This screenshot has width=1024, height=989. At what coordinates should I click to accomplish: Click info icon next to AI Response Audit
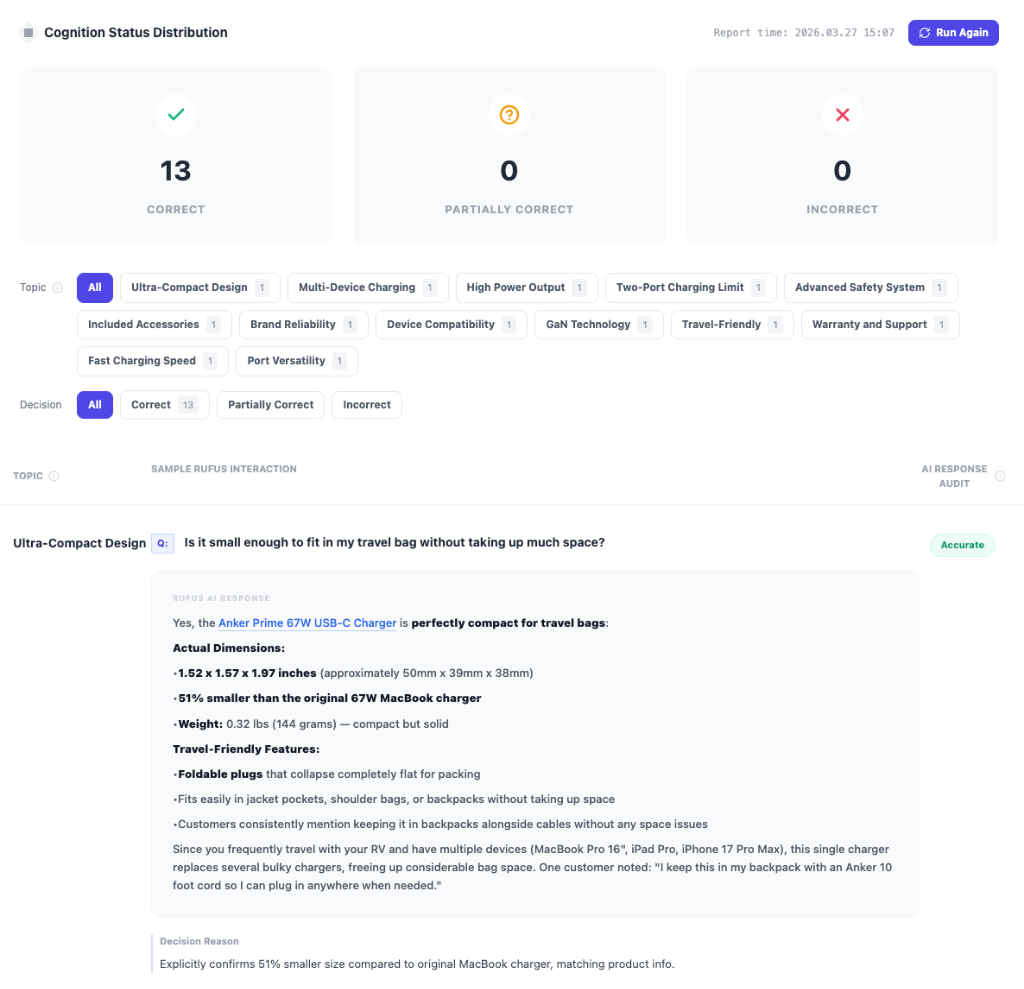coord(1000,477)
